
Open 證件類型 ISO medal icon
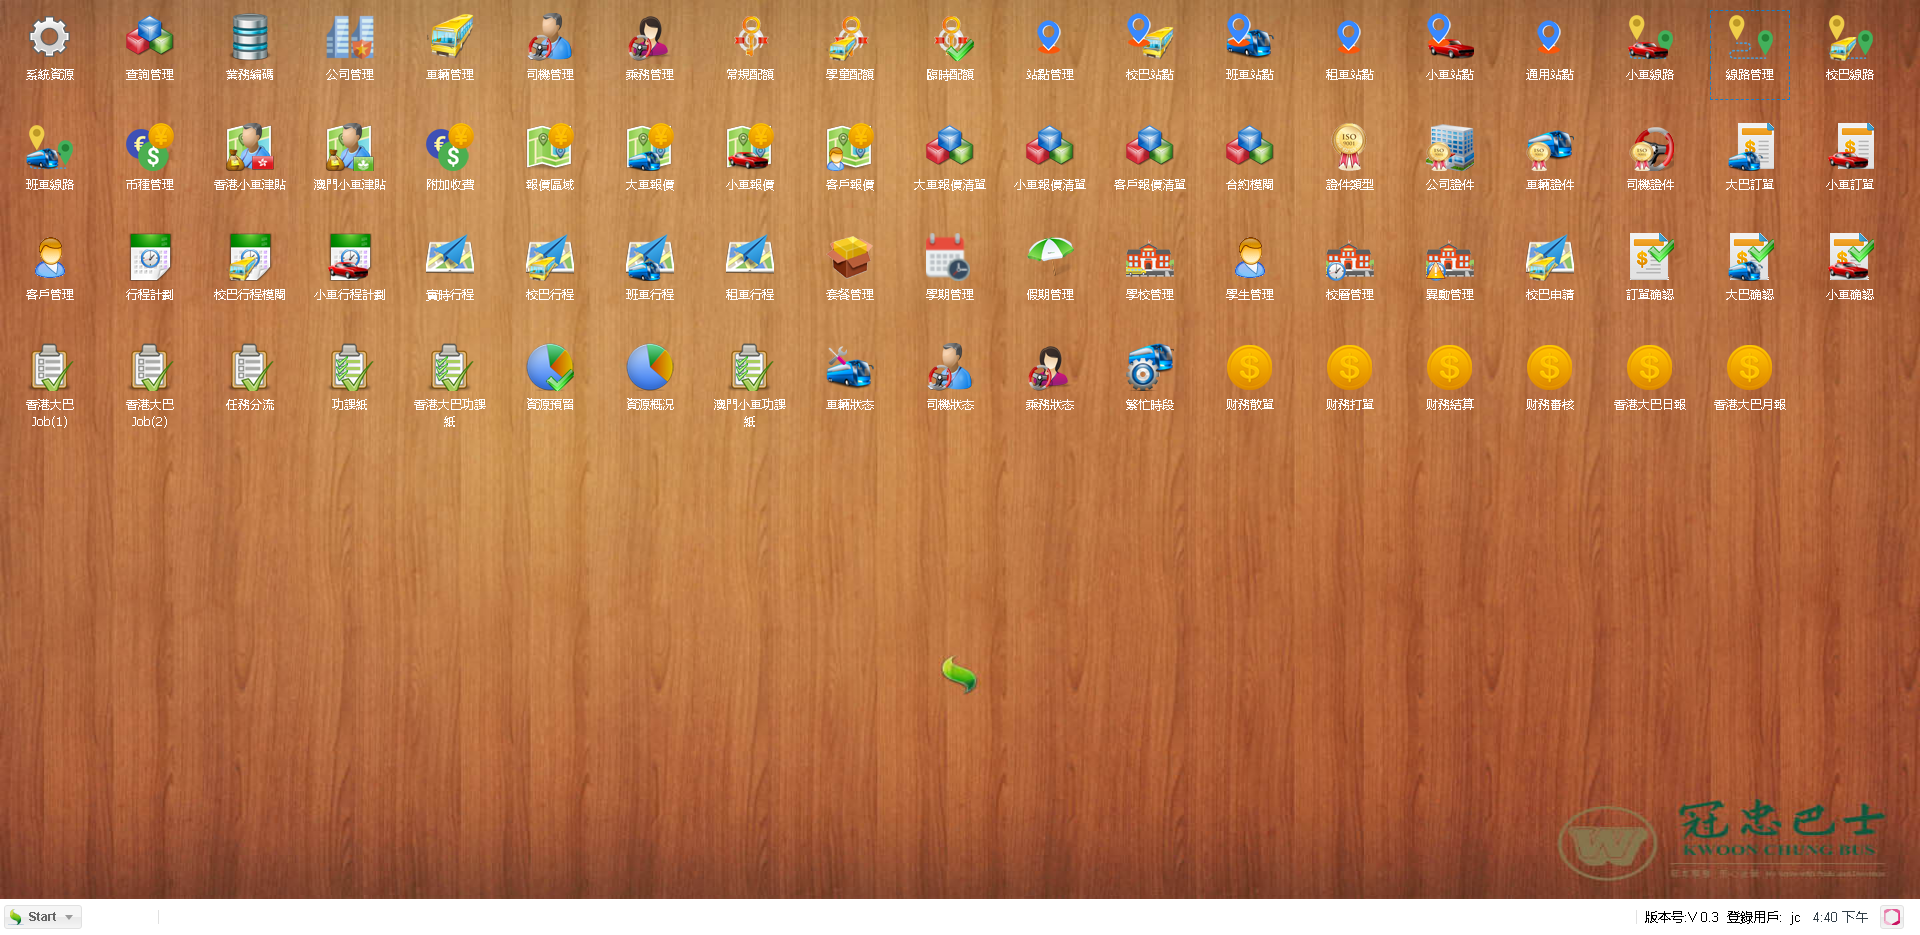tap(1349, 148)
